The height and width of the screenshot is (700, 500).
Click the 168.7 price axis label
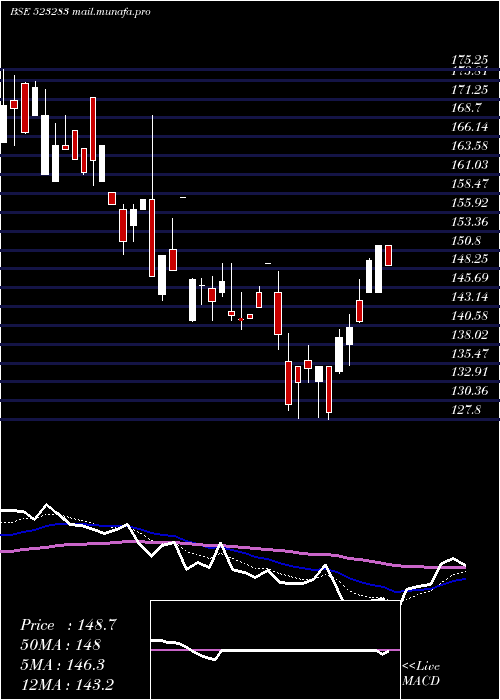pyautogui.click(x=466, y=108)
